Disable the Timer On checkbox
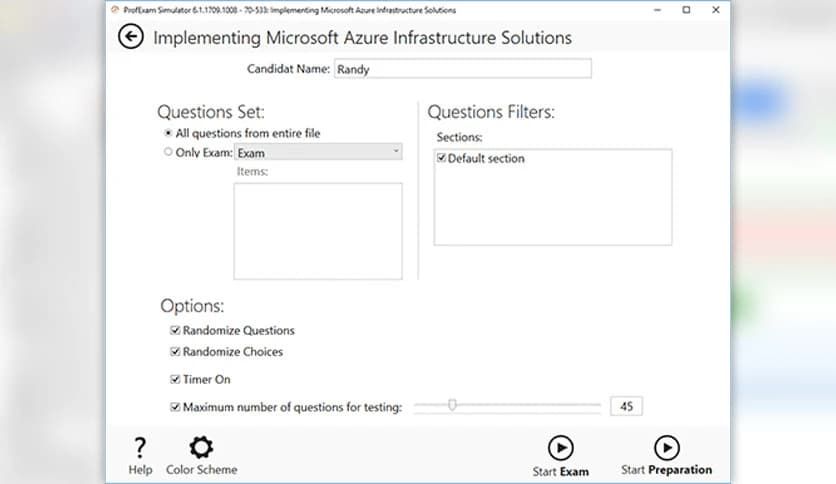 pyautogui.click(x=175, y=380)
